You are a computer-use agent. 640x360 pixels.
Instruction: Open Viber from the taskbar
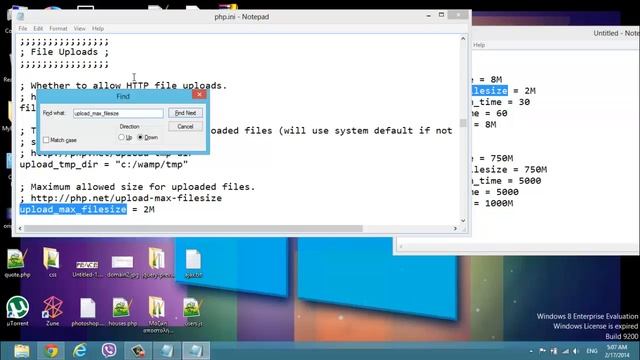[109, 351]
